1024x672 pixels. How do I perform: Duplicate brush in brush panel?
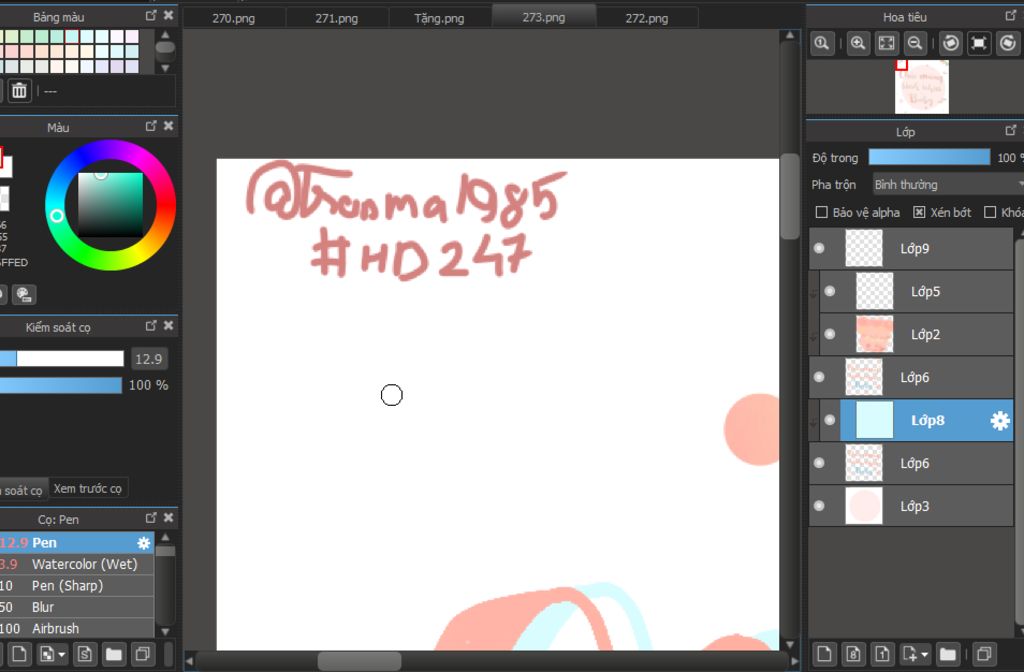[x=142, y=654]
